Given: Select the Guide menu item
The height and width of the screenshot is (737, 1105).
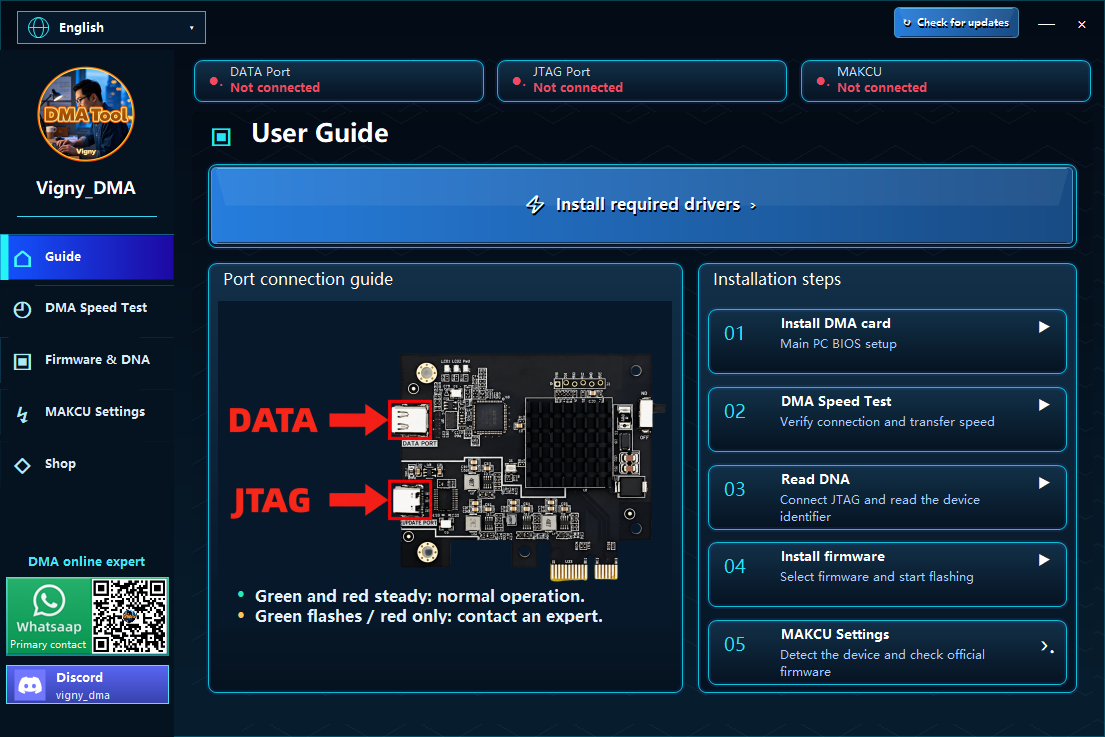Looking at the screenshot, I should pos(87,256).
